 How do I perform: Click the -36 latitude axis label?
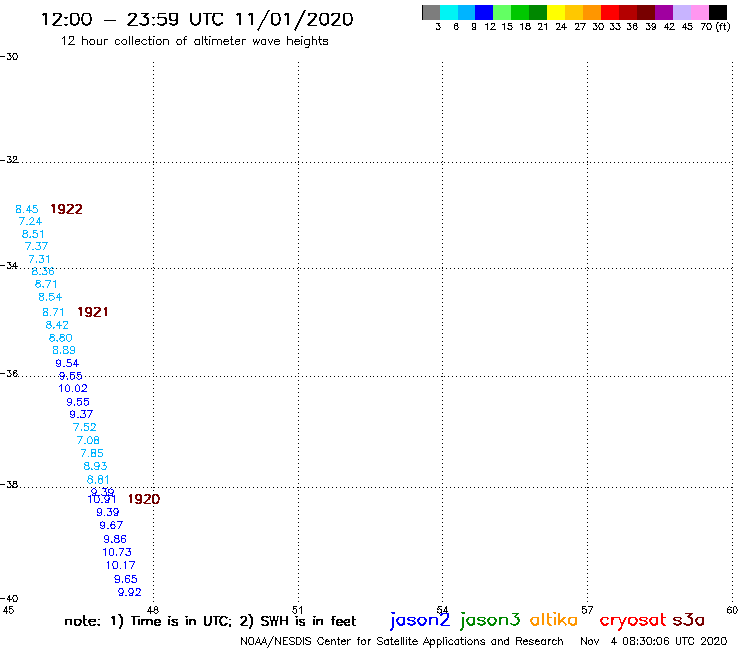10,373
